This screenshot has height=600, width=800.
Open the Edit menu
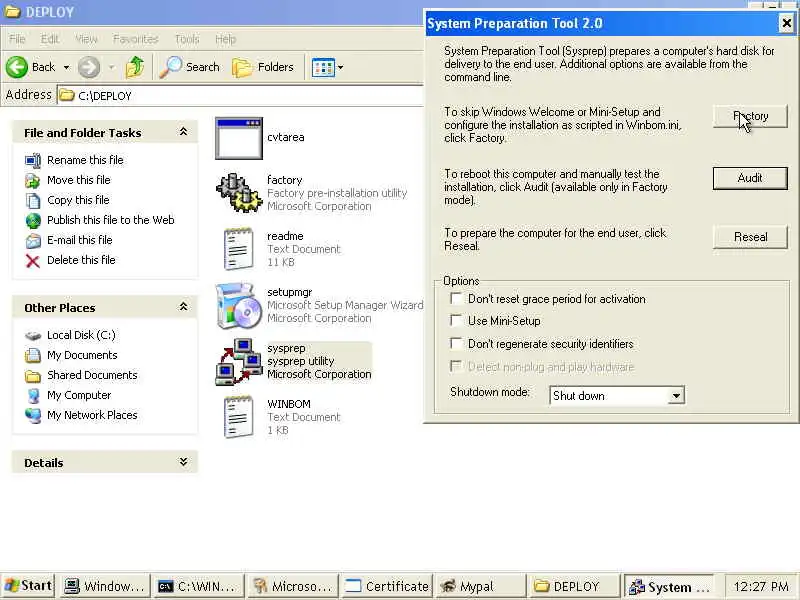tap(49, 39)
